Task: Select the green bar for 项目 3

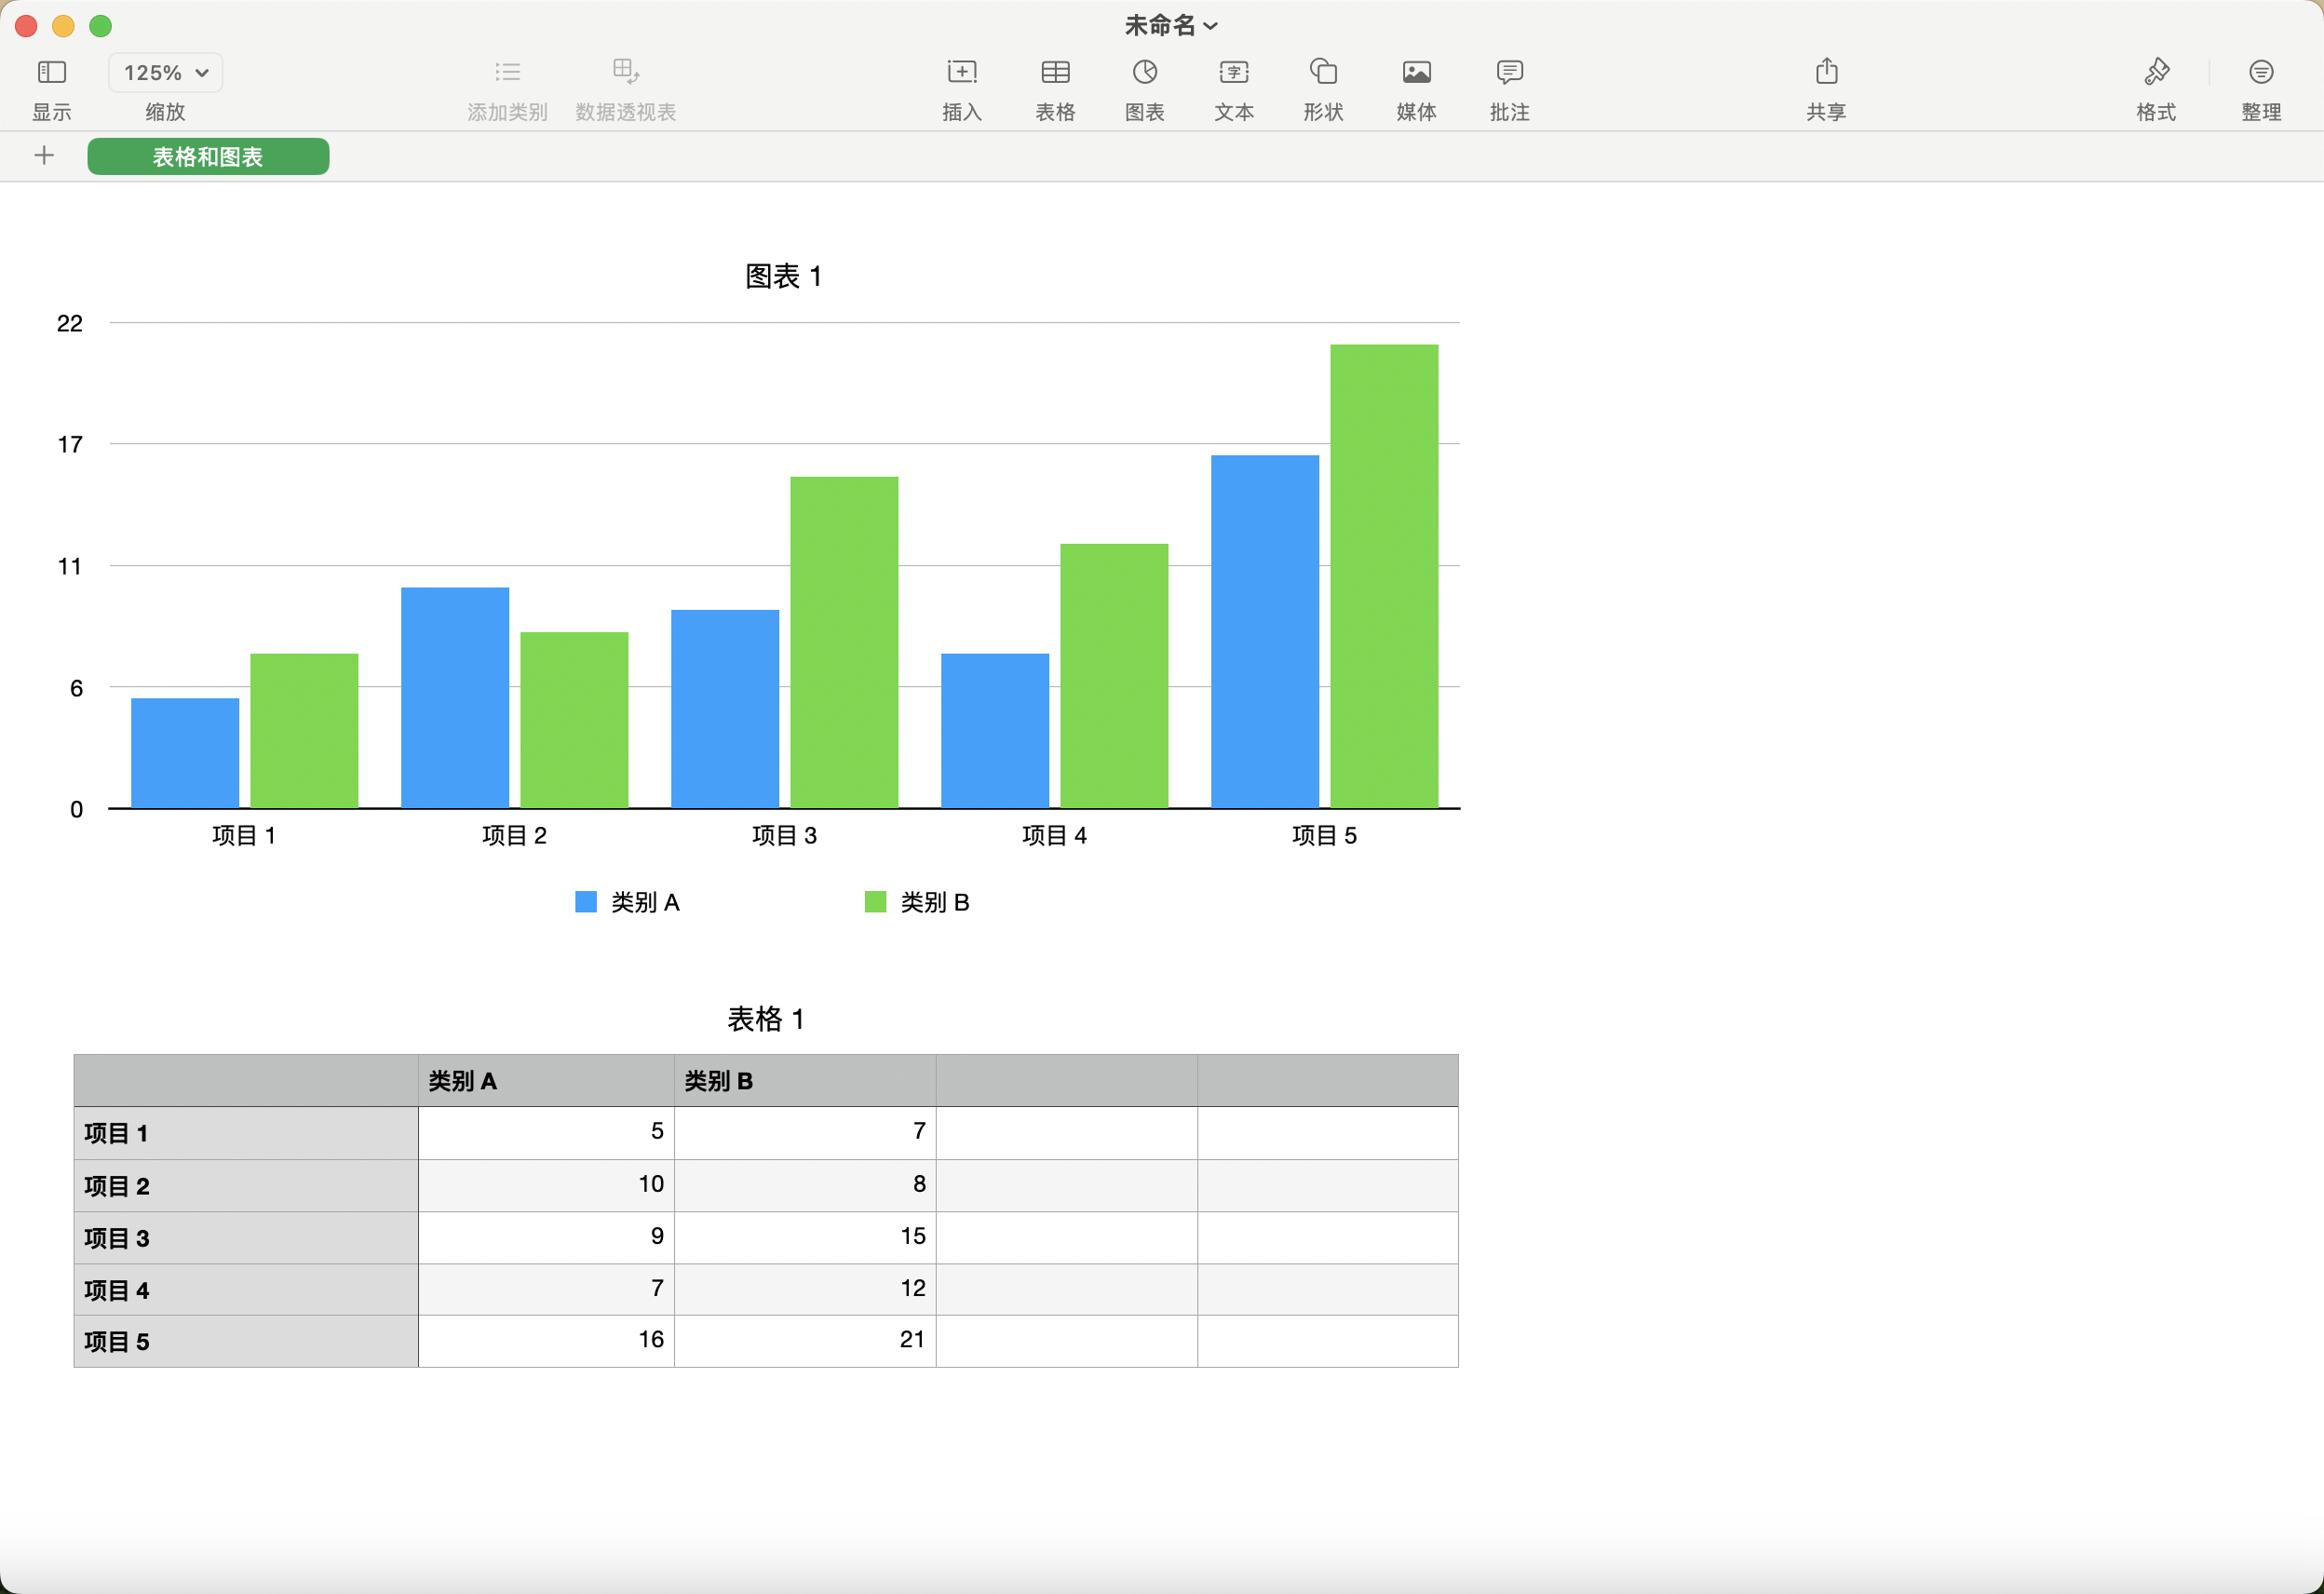Action: (844, 642)
